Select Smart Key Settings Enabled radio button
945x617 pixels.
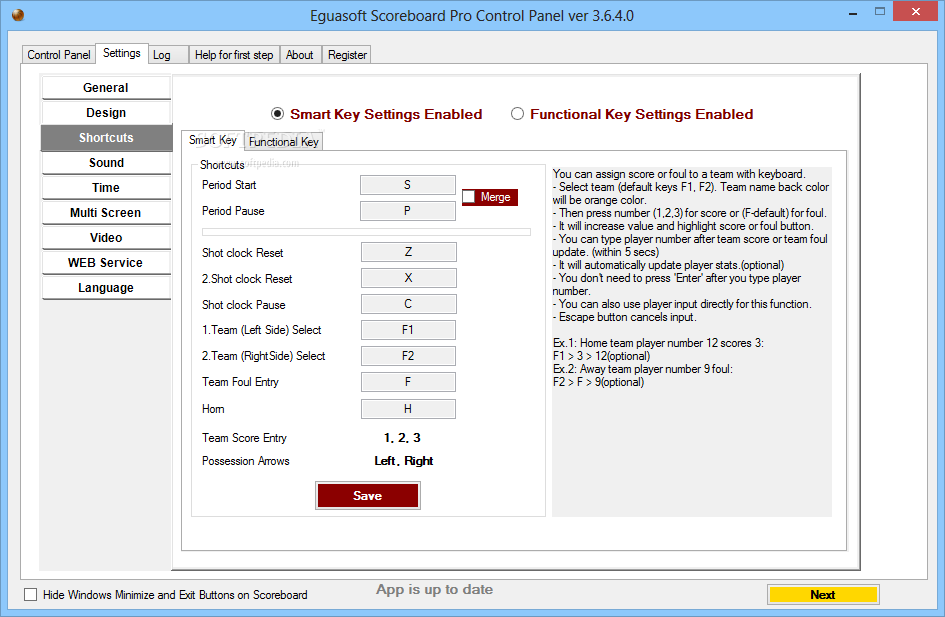(x=277, y=114)
